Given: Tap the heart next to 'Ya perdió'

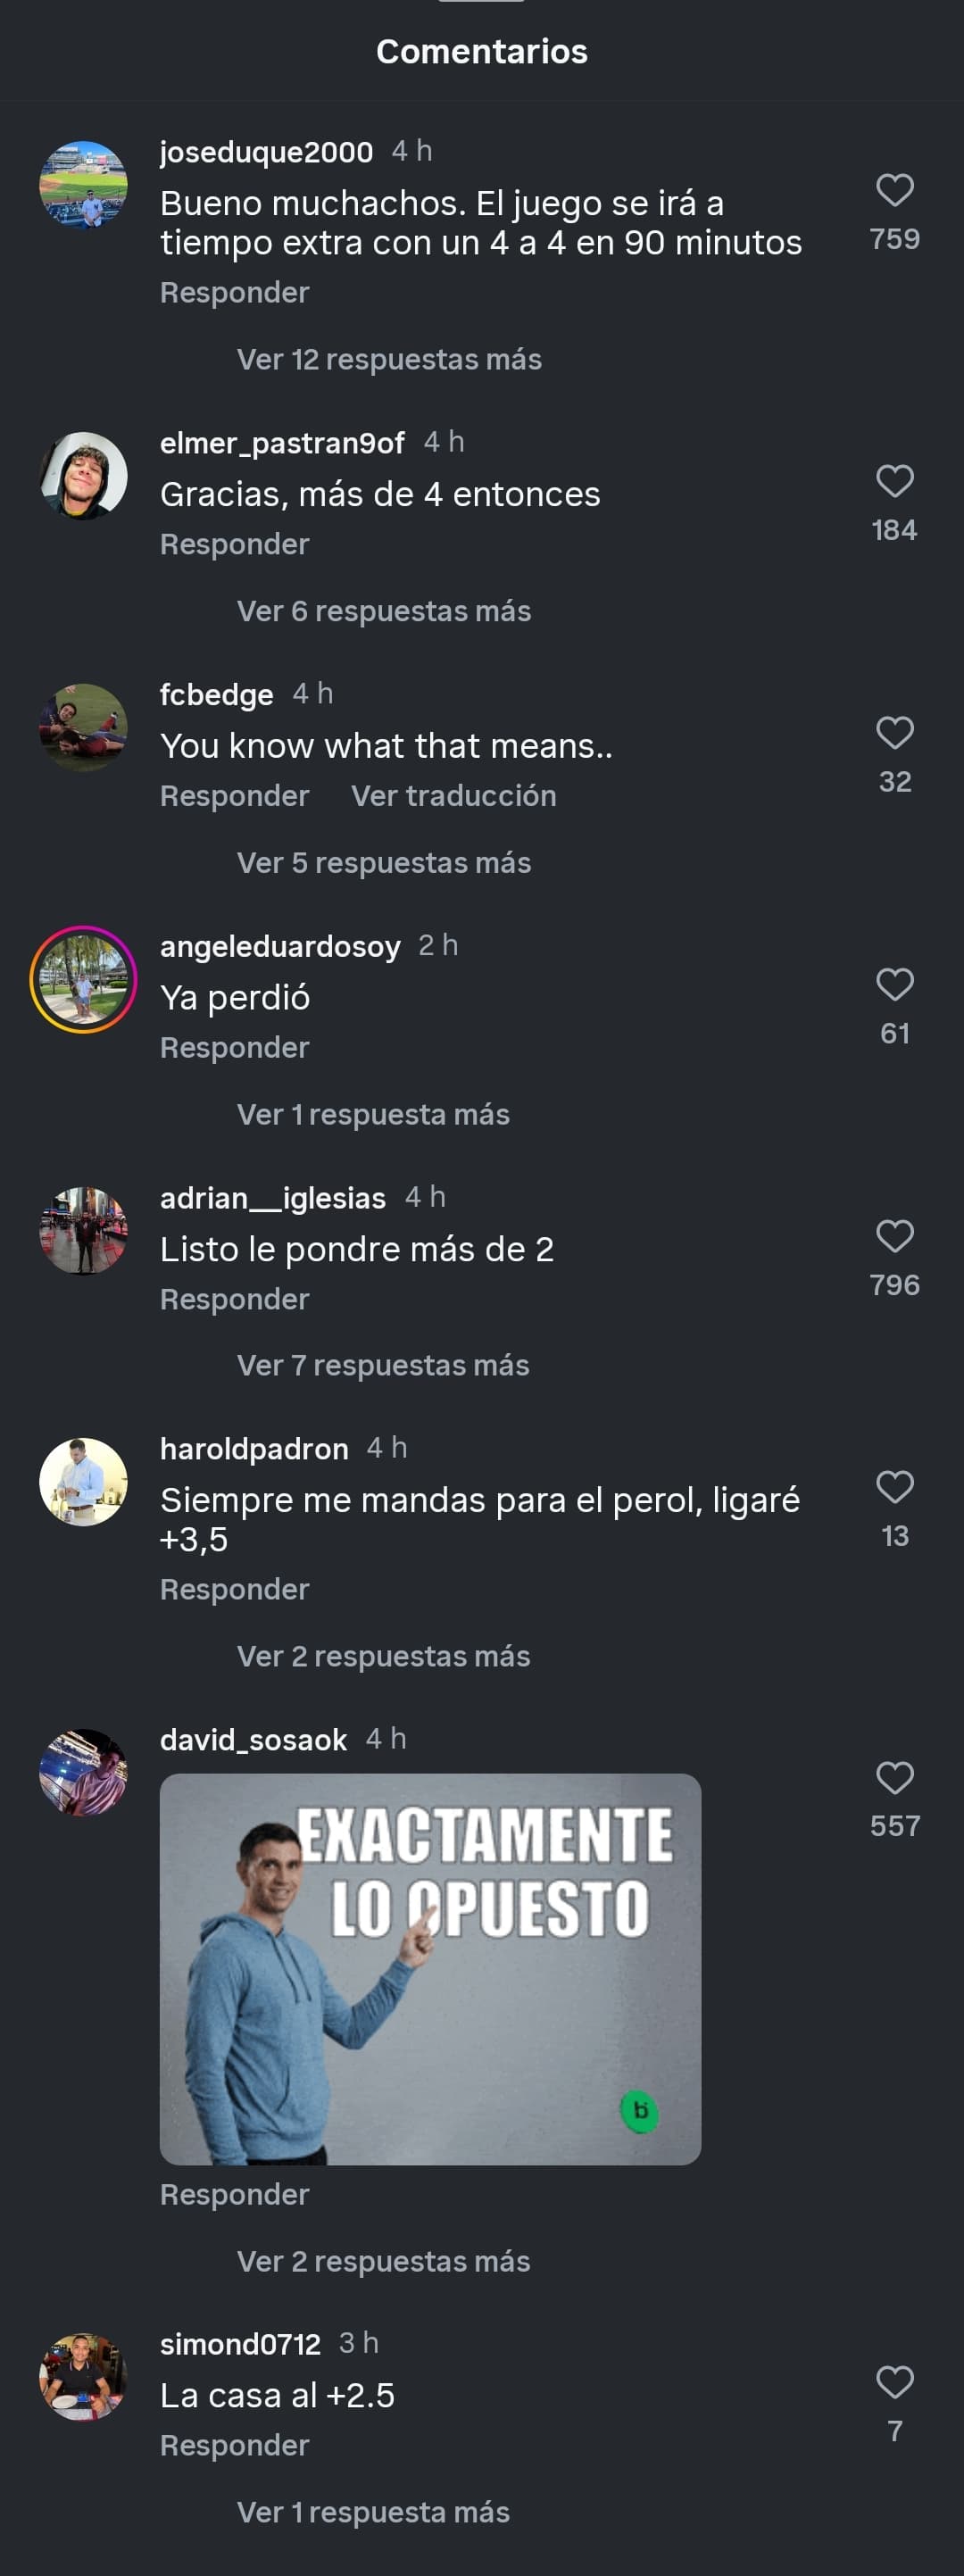Looking at the screenshot, I should point(894,984).
